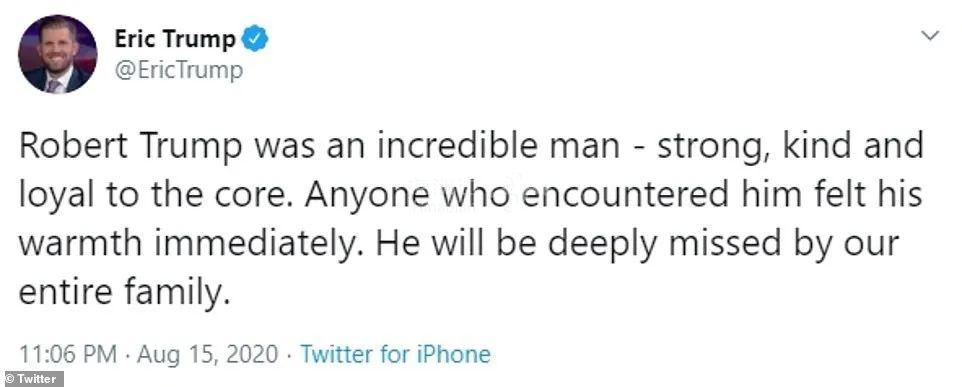Image resolution: width=962 pixels, height=387 pixels.
Task: Click the phrase "strong, kind and"
Action: [x=790, y=148]
